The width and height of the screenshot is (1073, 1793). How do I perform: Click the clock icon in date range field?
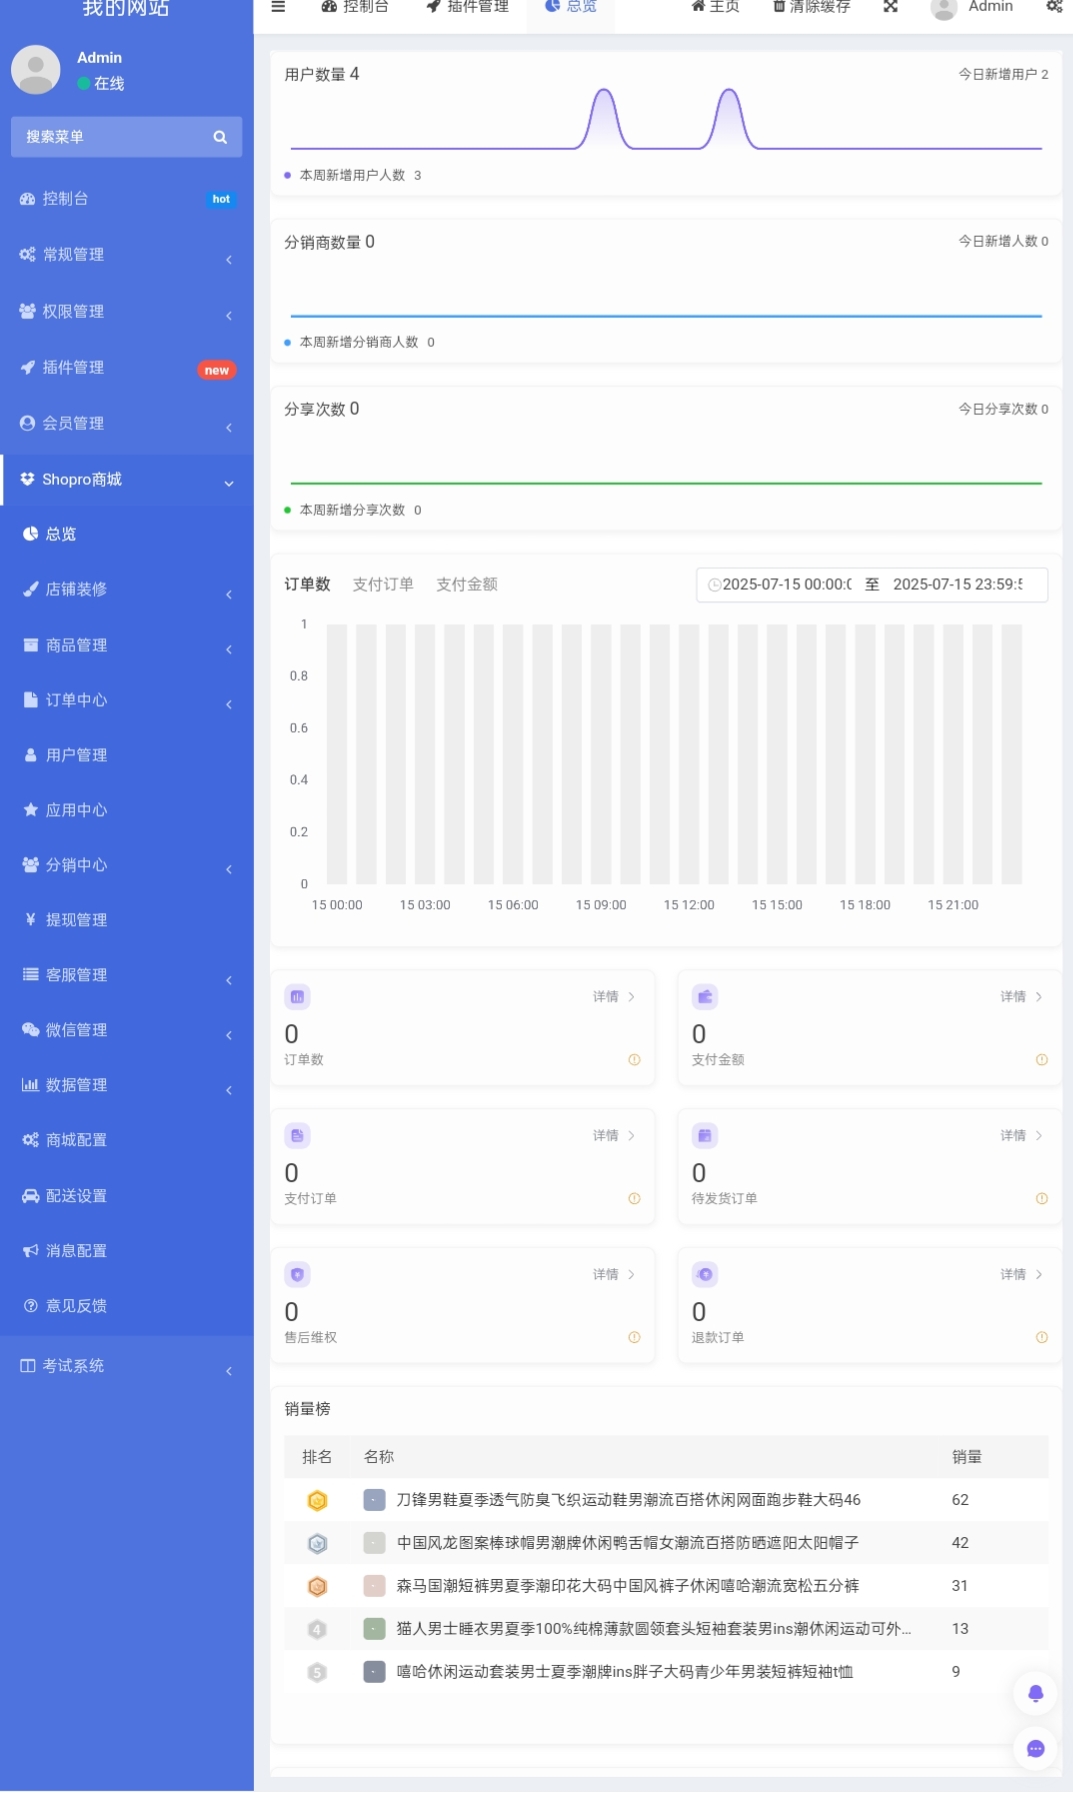pyautogui.click(x=714, y=585)
